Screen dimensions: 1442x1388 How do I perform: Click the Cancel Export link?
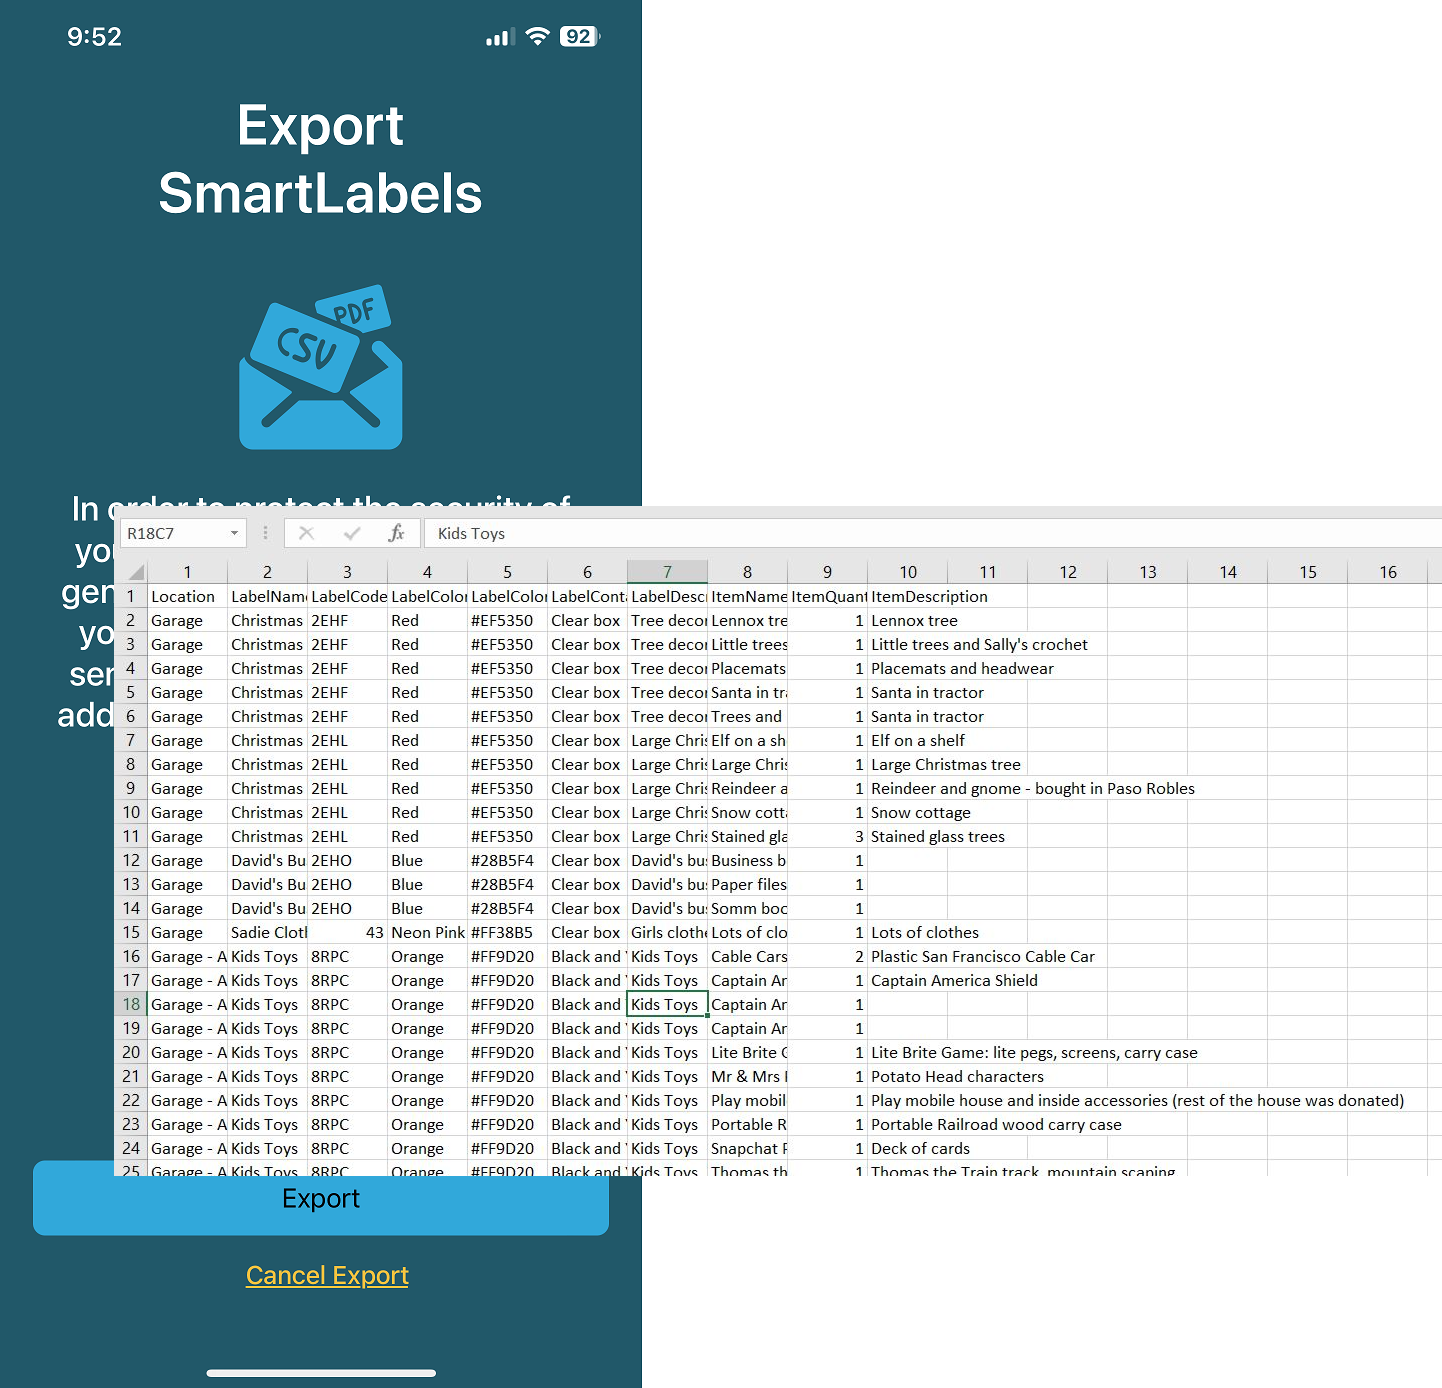[x=326, y=1275]
